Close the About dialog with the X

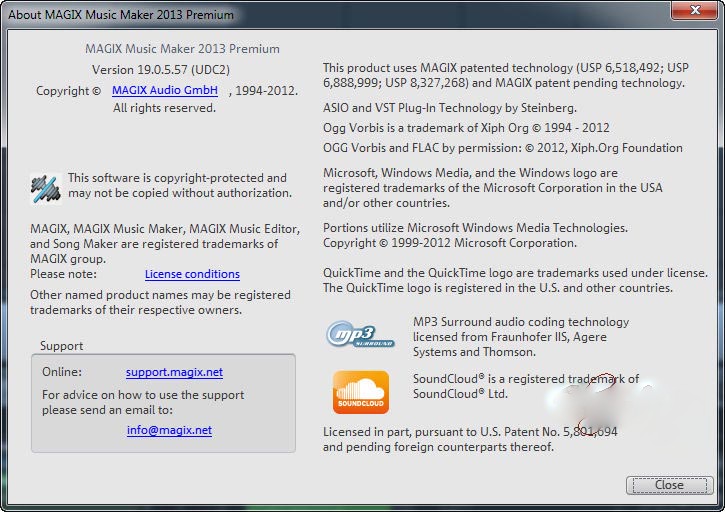point(694,10)
